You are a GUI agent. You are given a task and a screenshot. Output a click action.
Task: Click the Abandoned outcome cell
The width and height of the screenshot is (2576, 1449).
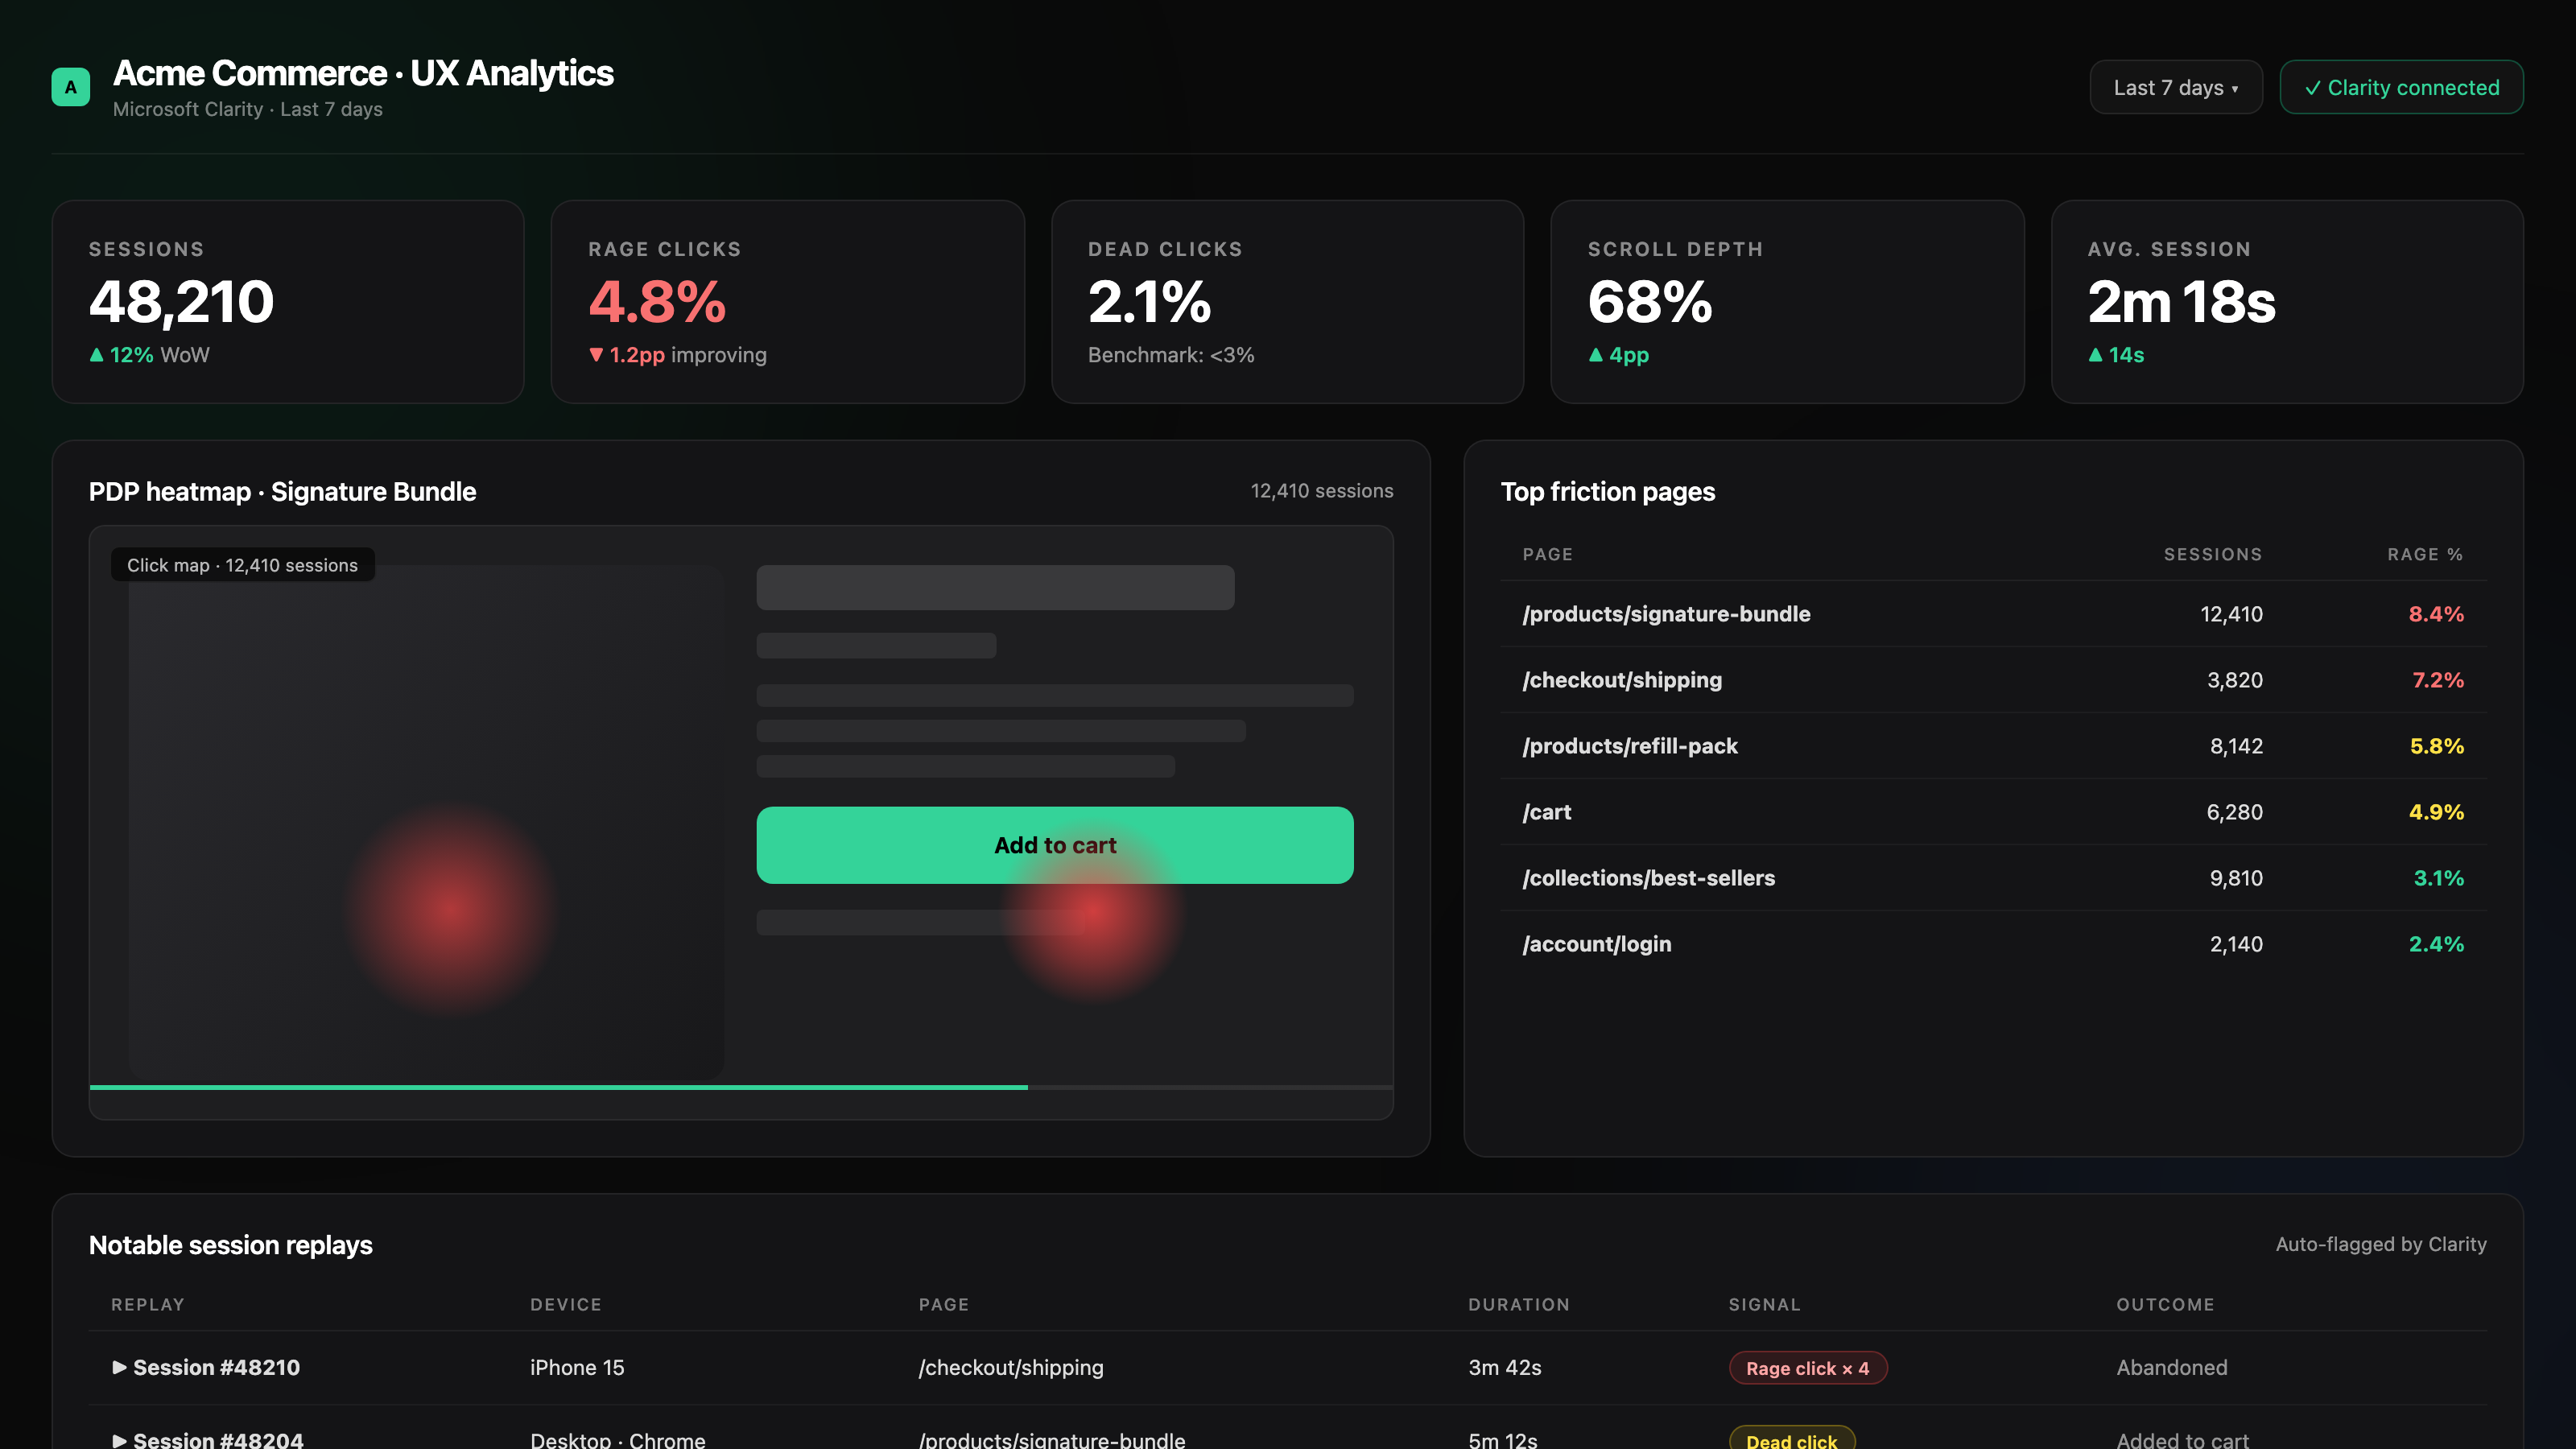[x=2171, y=1367]
